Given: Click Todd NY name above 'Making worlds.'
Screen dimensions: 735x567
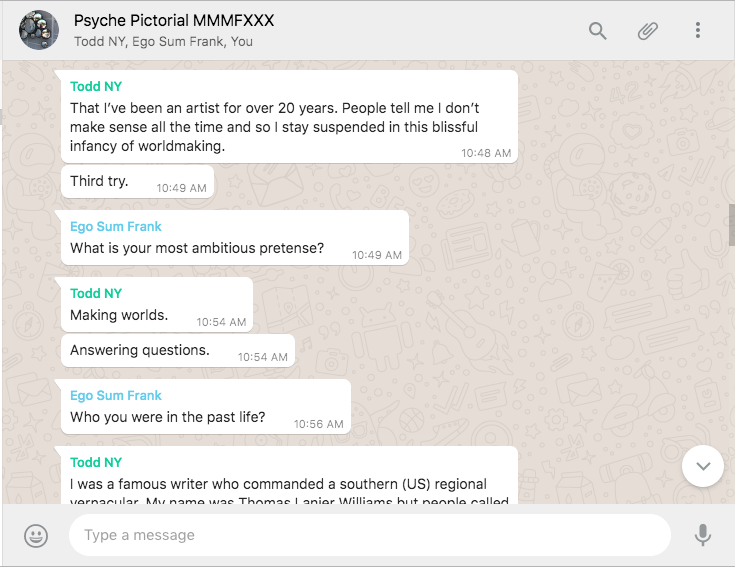Looking at the screenshot, I should click(x=96, y=293).
